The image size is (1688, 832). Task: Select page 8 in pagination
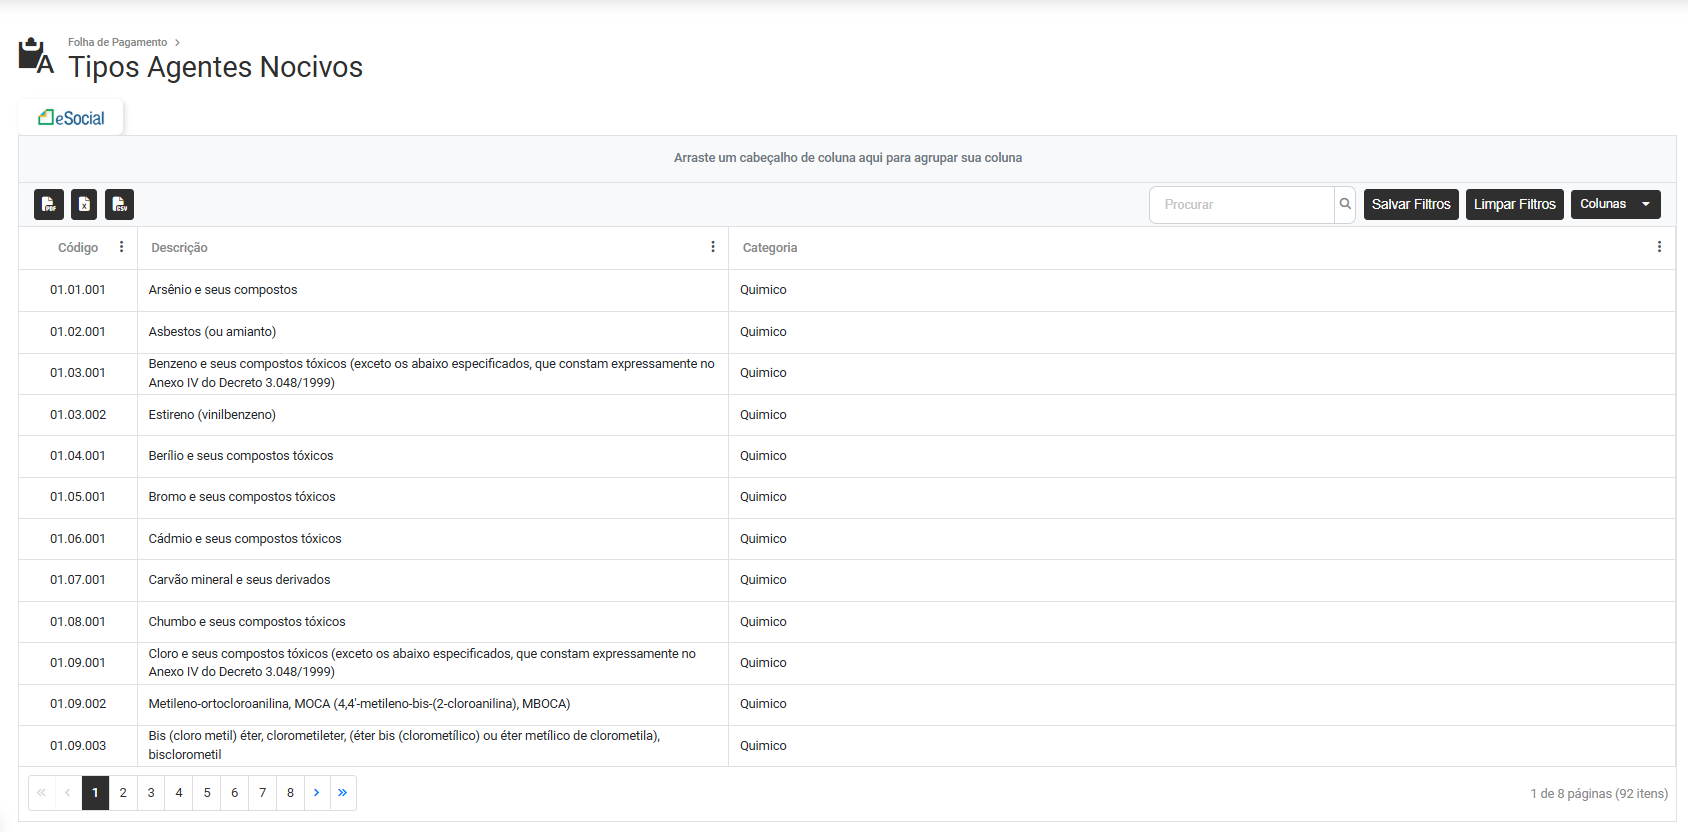pos(291,793)
